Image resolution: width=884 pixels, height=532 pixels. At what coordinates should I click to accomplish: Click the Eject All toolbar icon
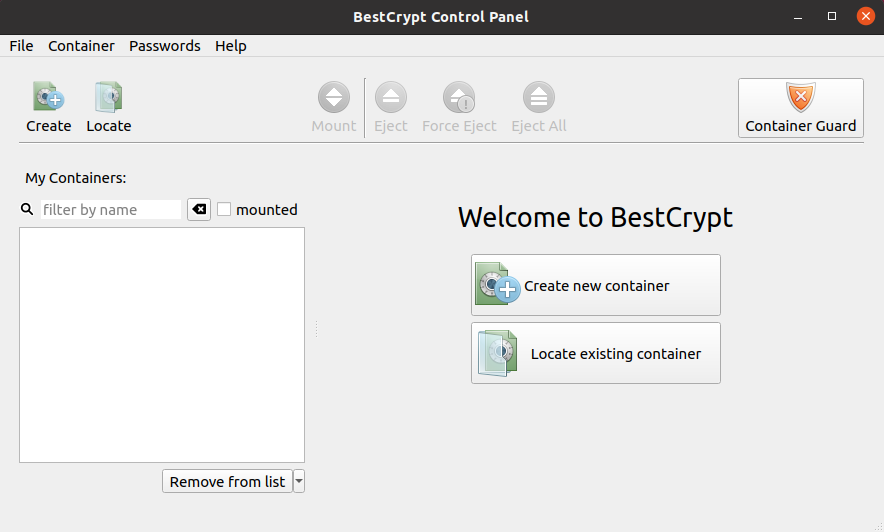(539, 97)
